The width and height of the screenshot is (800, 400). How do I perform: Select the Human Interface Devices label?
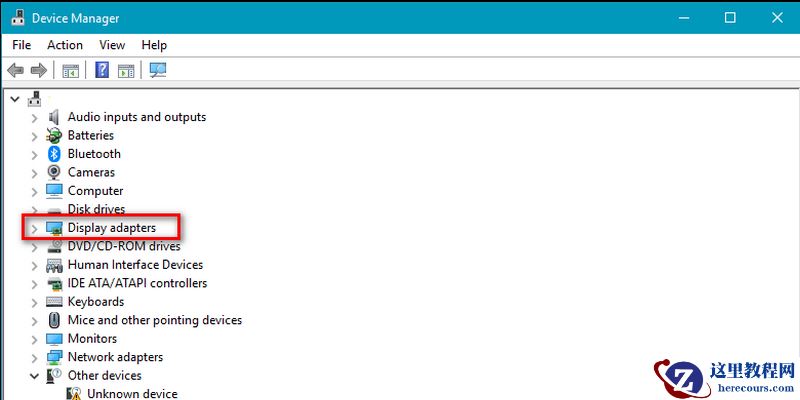135,264
